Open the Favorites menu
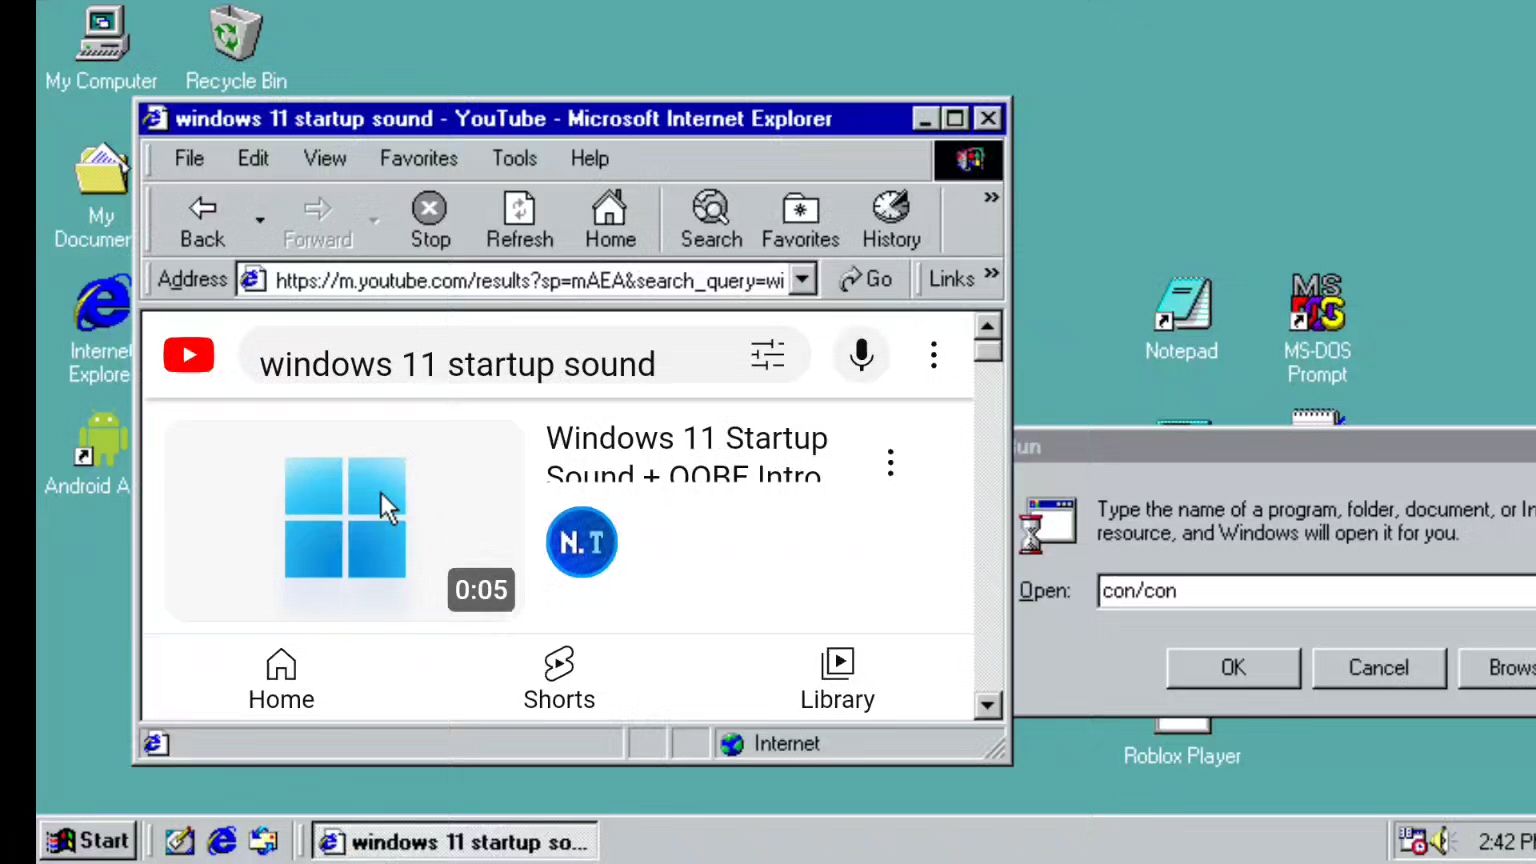Screen dimensions: 1536x864 (418, 158)
